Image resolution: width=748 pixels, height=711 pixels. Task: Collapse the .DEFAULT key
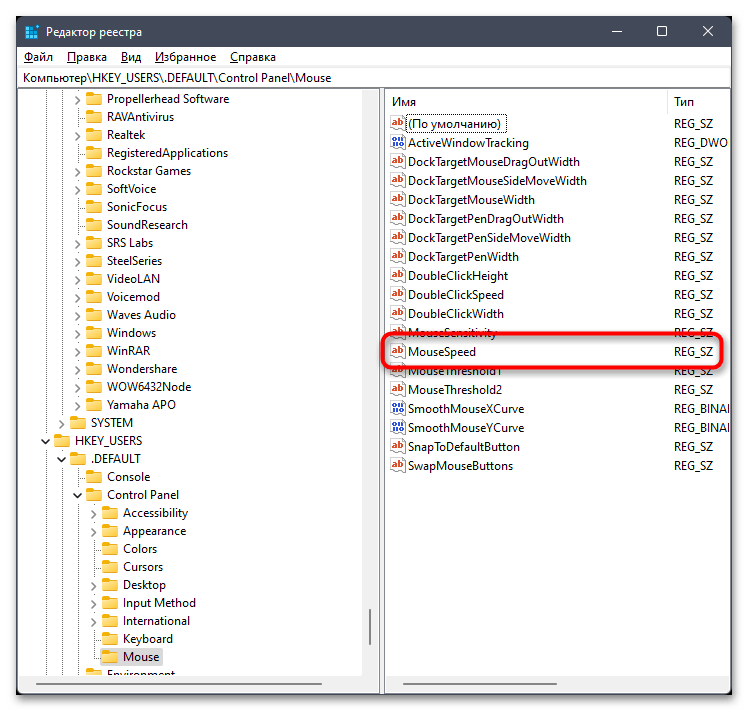click(62, 460)
